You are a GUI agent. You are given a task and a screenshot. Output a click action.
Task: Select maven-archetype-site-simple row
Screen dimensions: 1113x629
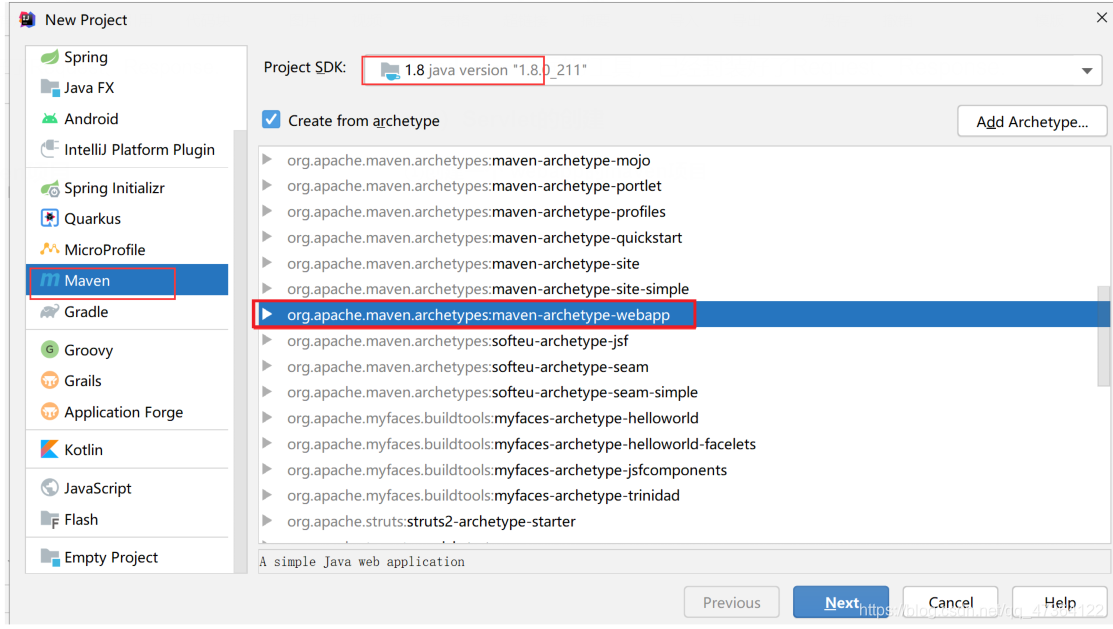[678, 289]
